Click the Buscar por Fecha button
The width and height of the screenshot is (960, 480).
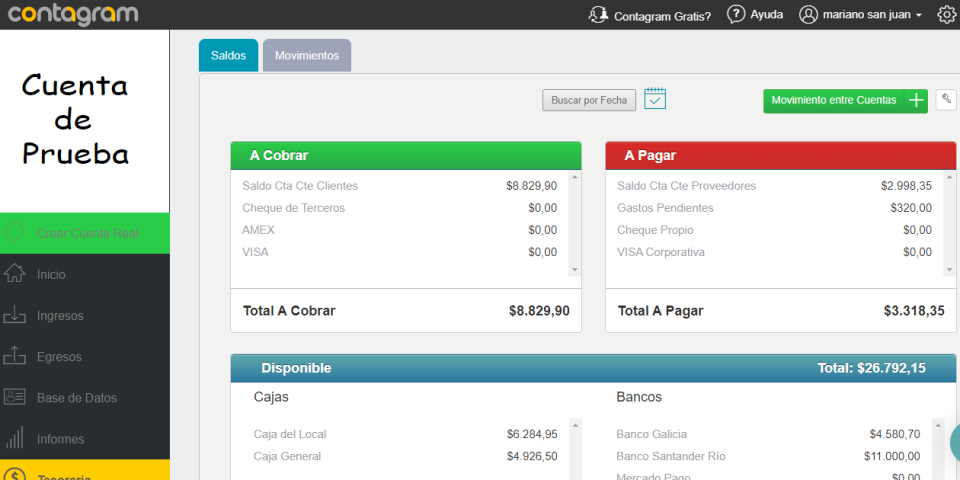pyautogui.click(x=589, y=100)
